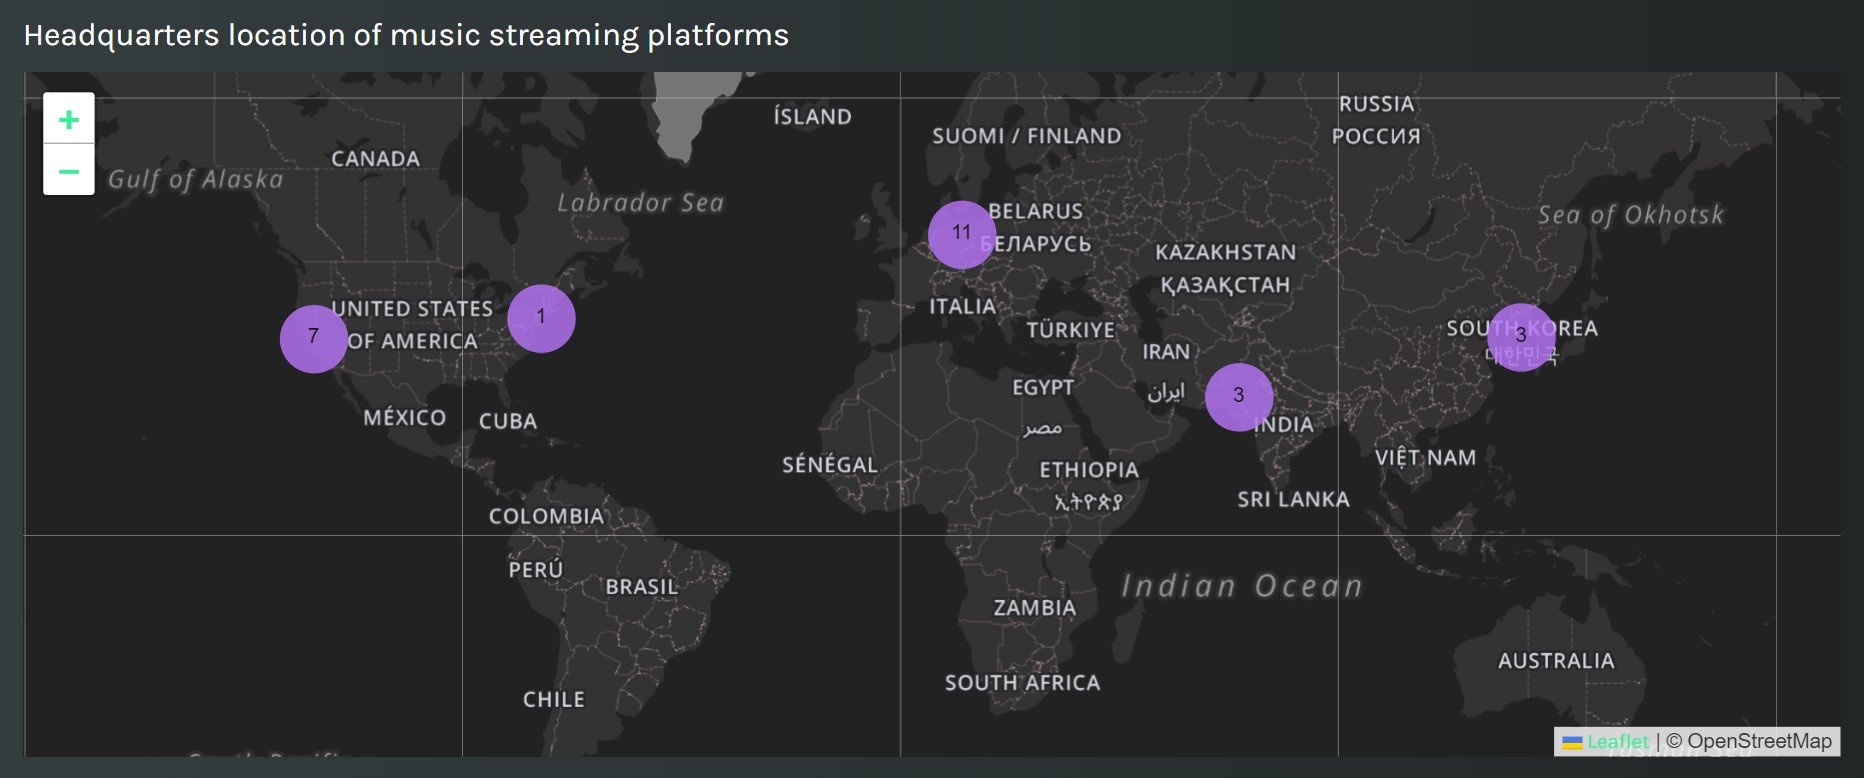Click the Headquarters location chart title
Image resolution: width=1864 pixels, height=778 pixels.
[x=406, y=36]
